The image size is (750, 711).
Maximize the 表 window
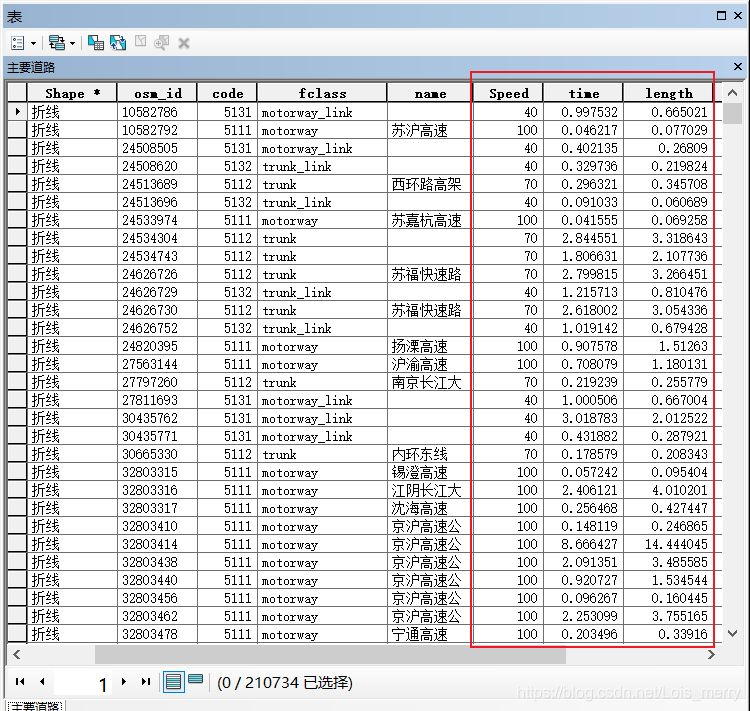[721, 16]
